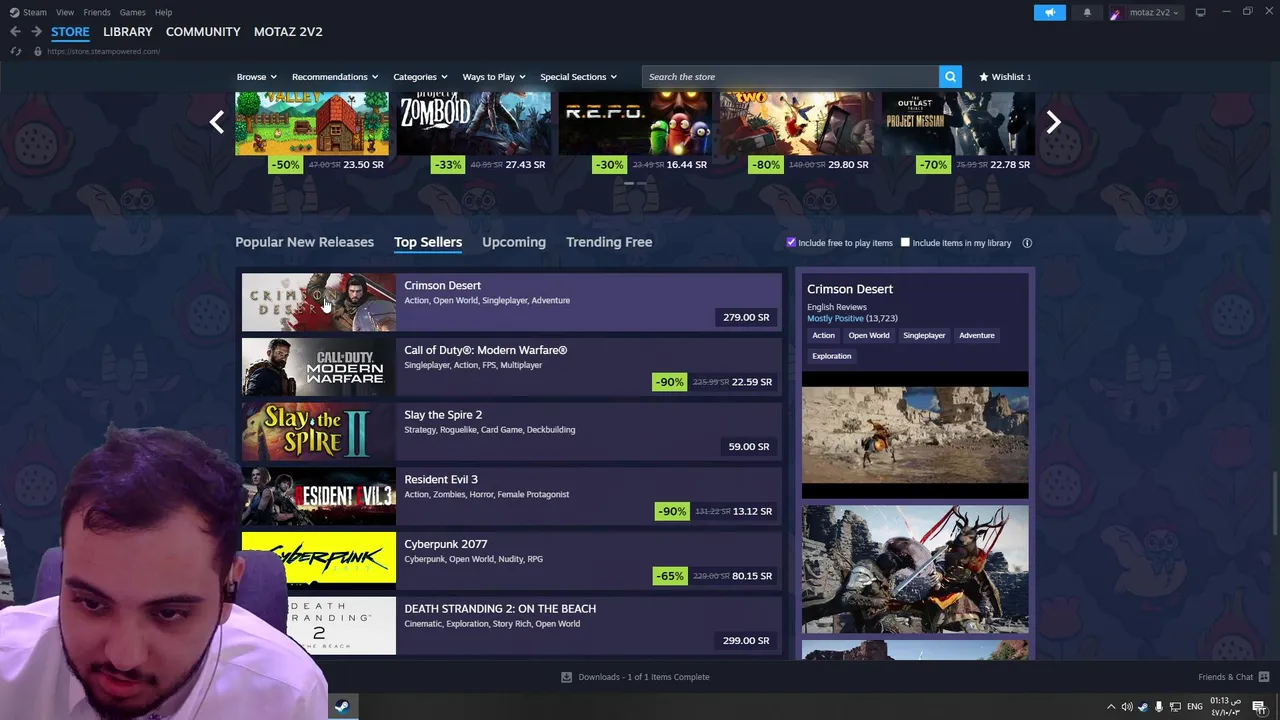The image size is (1280, 720).
Task: Go forward with the right arrow
Action: [36, 32]
